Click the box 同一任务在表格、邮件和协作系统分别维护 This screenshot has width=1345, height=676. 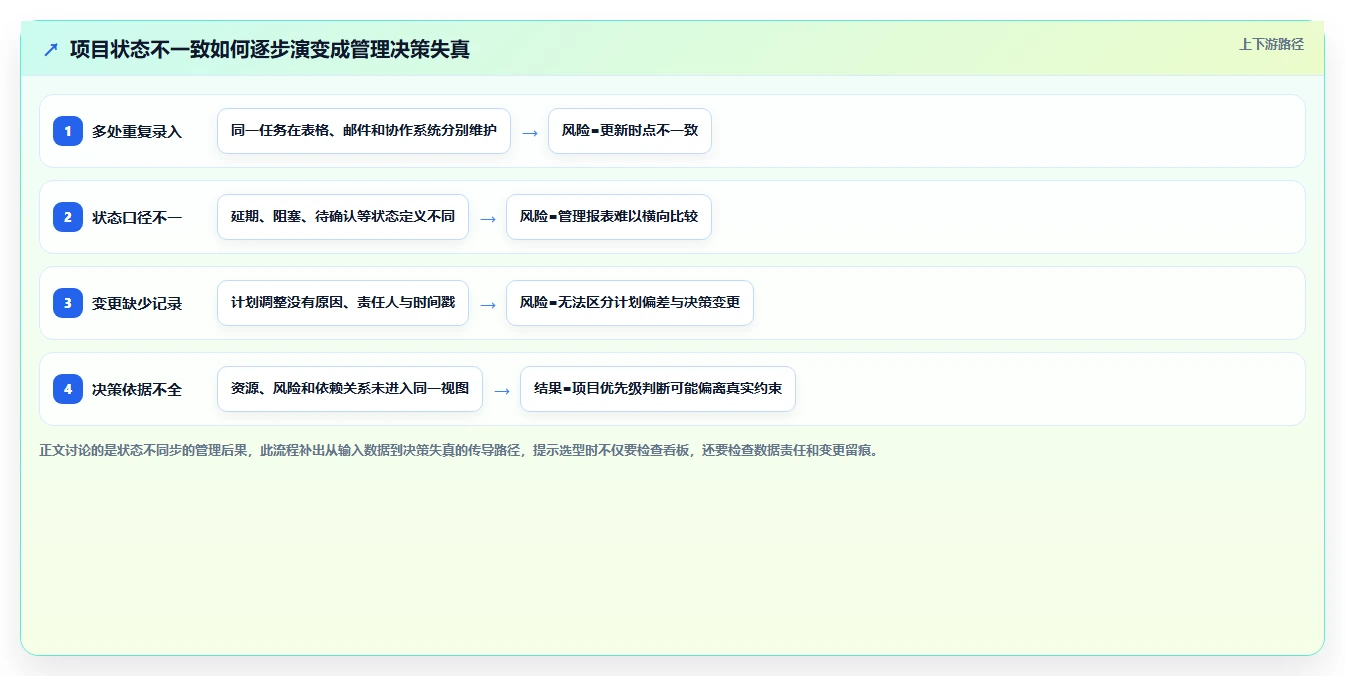coord(364,131)
